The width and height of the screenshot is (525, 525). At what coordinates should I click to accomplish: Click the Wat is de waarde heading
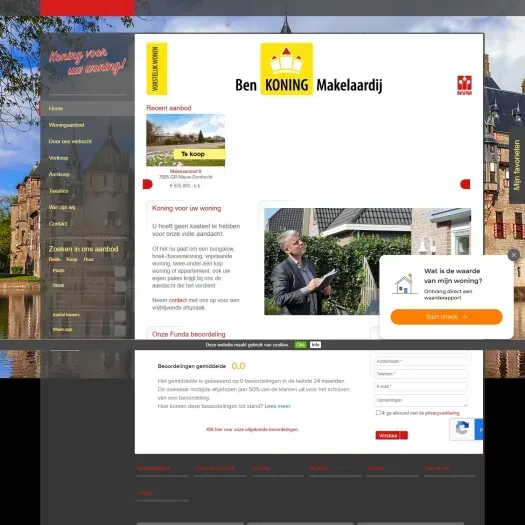tap(453, 276)
